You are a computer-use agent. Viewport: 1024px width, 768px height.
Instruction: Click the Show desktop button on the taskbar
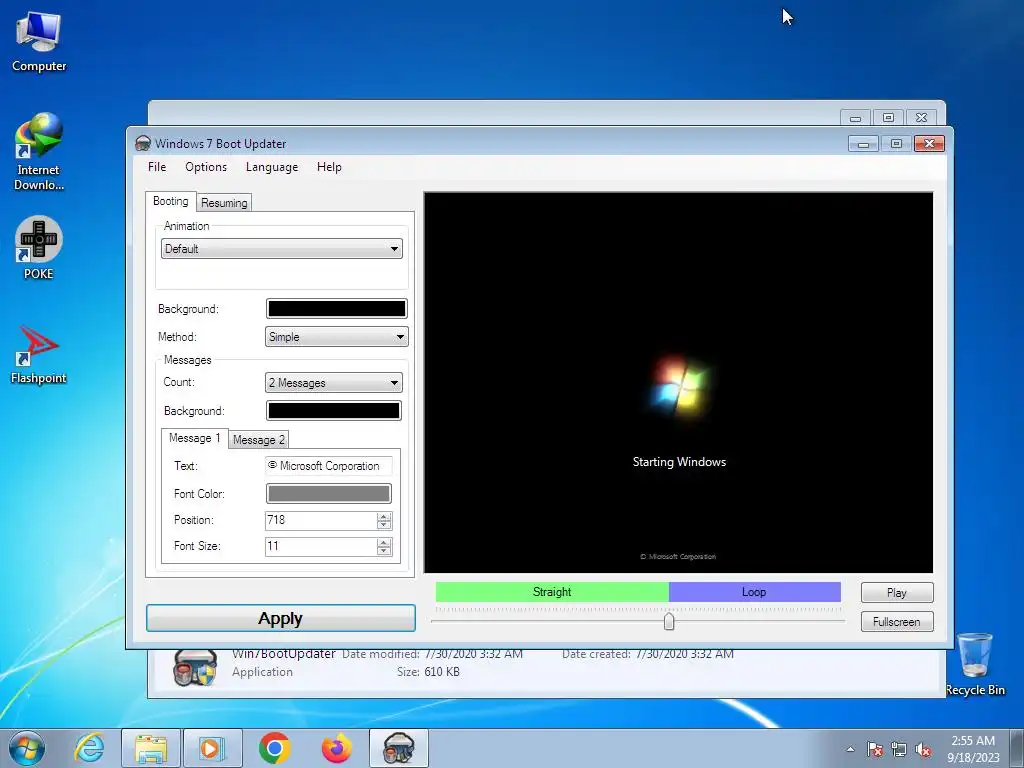pos(1018,748)
